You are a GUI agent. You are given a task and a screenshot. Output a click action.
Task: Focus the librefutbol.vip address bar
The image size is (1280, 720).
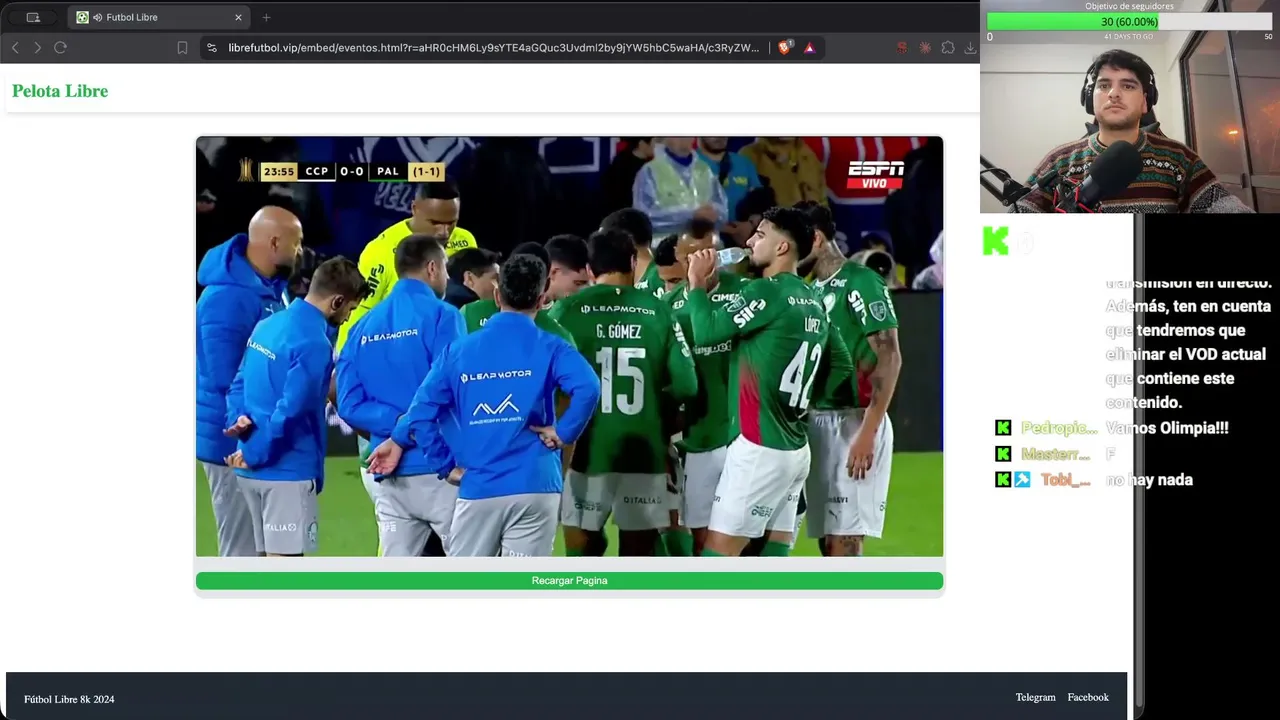pos(493,47)
